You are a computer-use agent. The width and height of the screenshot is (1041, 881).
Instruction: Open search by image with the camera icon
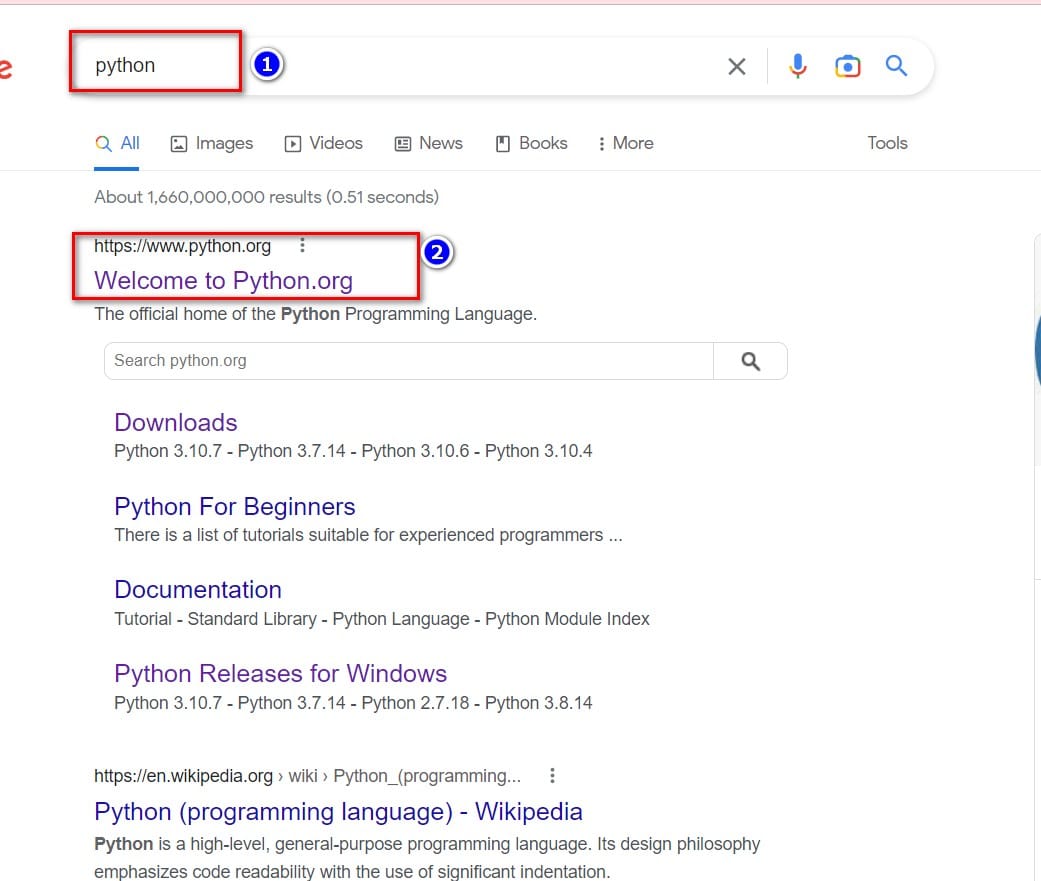(x=847, y=66)
